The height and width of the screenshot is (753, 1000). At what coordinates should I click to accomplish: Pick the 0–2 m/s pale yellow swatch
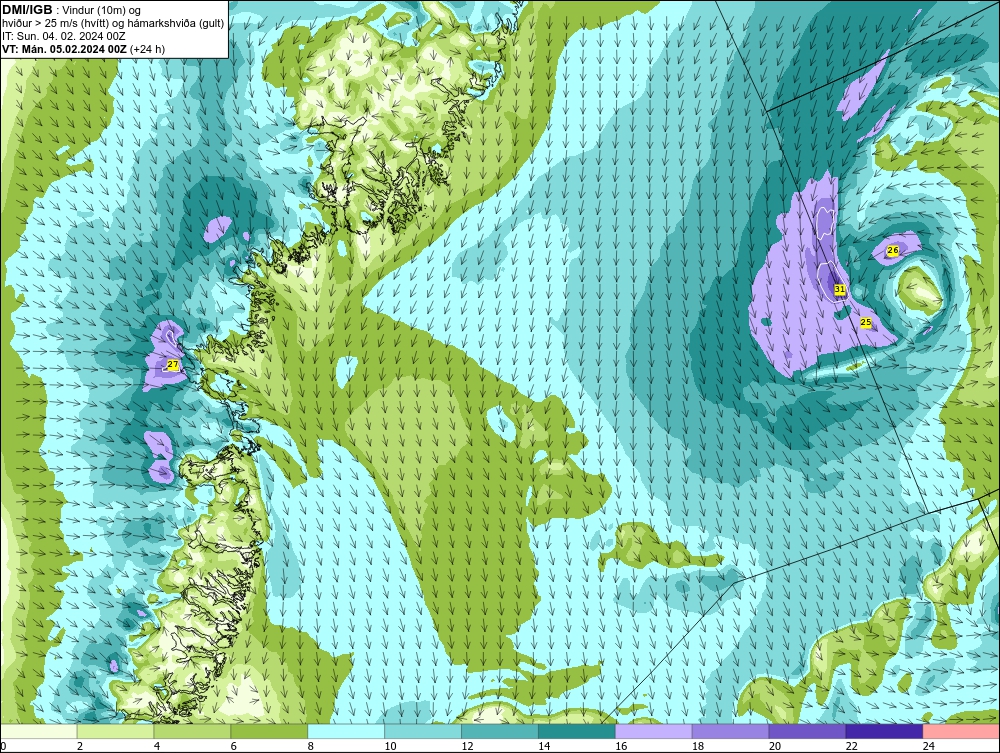click(39, 731)
